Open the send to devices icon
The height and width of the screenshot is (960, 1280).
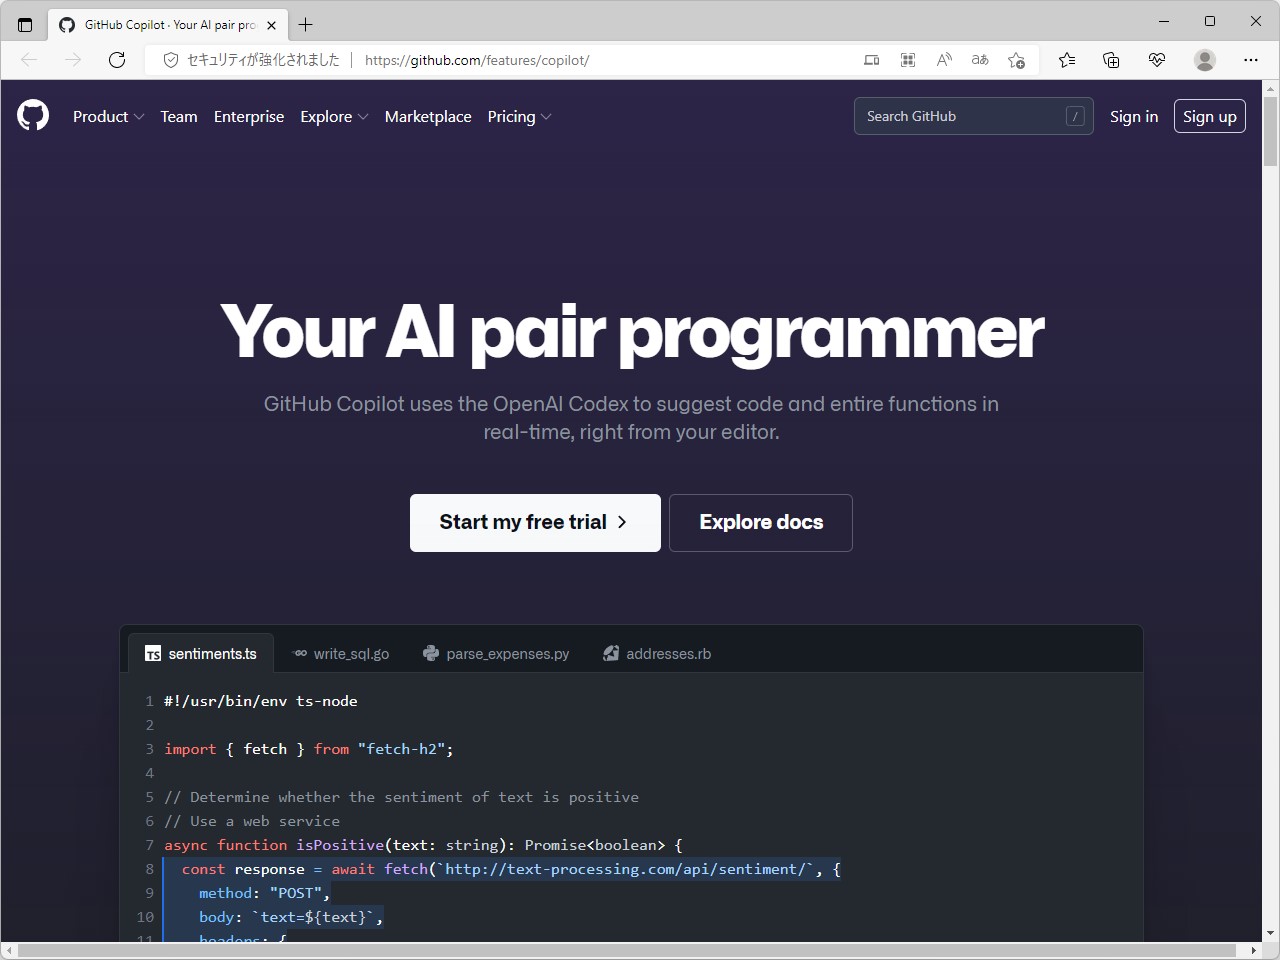[x=871, y=60]
